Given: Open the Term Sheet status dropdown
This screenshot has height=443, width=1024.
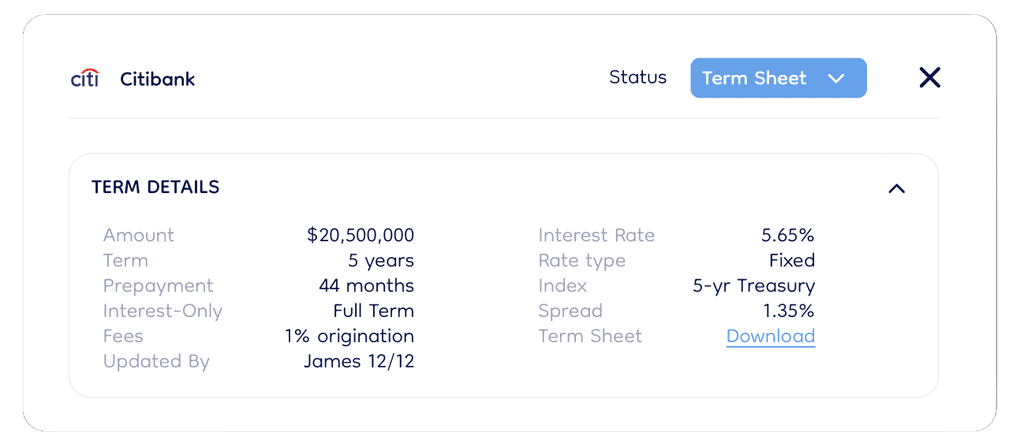Looking at the screenshot, I should click(x=778, y=78).
